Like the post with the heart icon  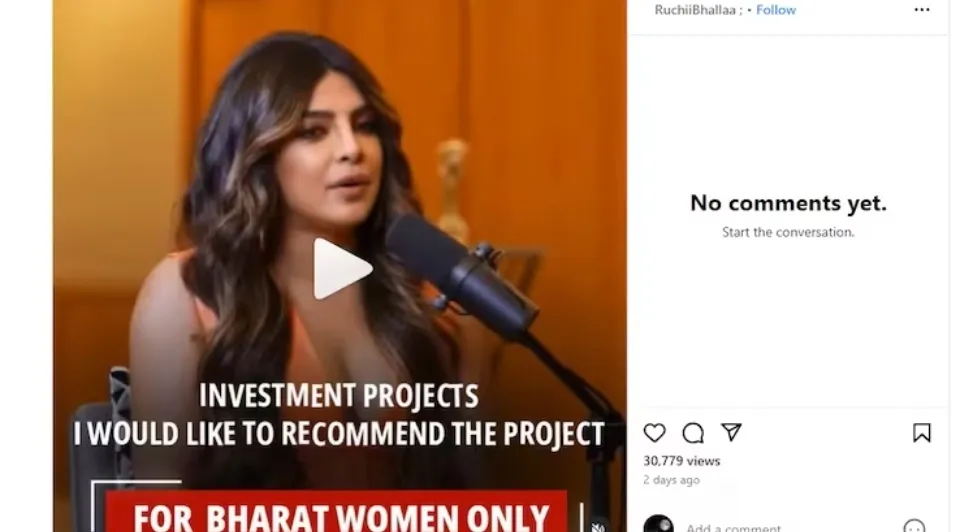[654, 433]
